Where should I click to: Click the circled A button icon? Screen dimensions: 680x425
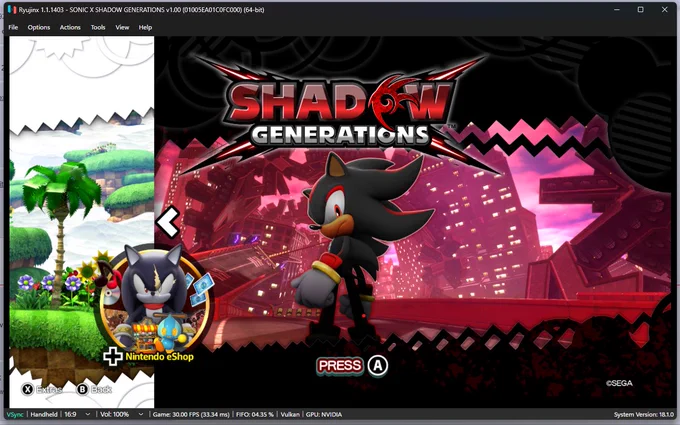(x=378, y=366)
